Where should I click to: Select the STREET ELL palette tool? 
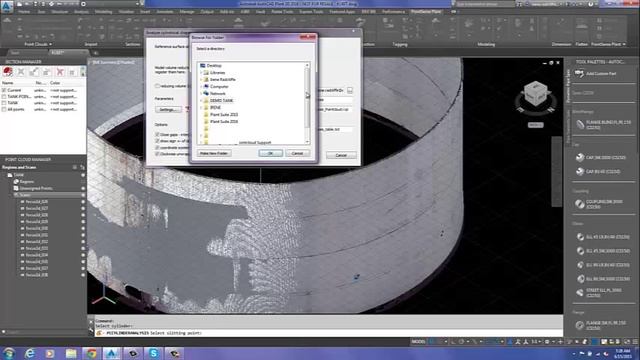pos(599,293)
